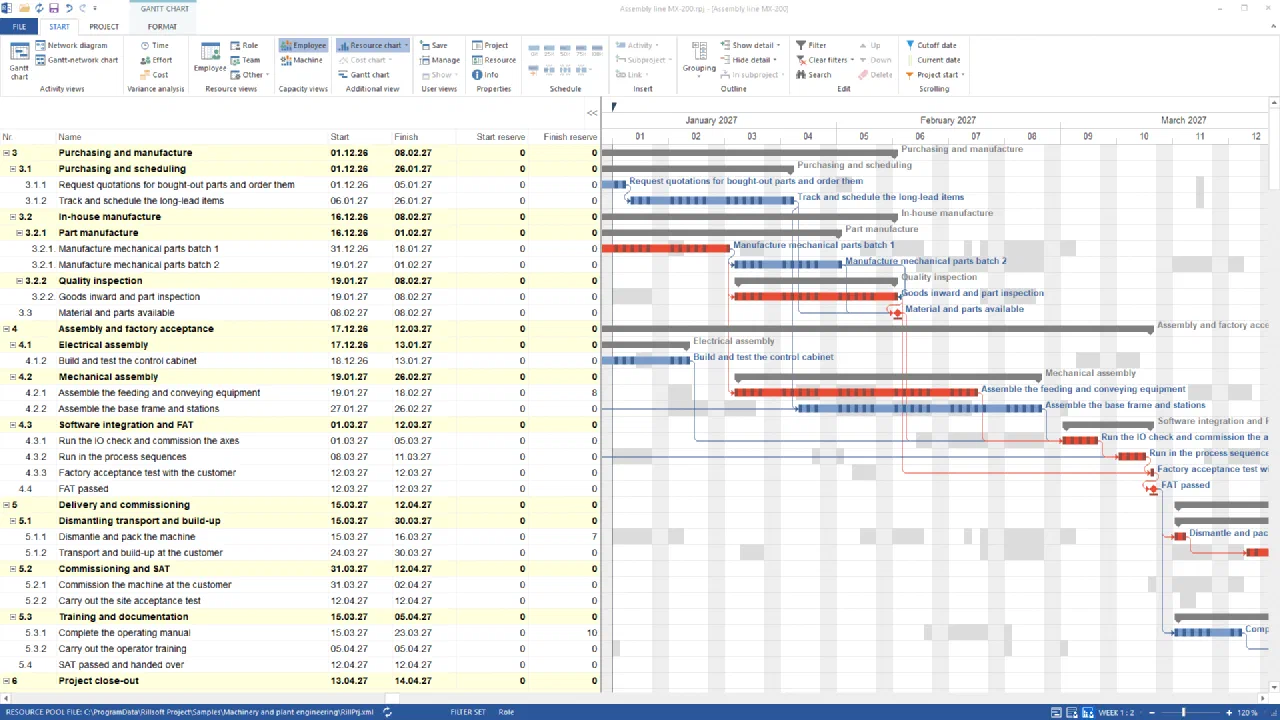Screen dimensions: 1280x720
Task: Open the large Employee resource view
Action: pos(210,58)
